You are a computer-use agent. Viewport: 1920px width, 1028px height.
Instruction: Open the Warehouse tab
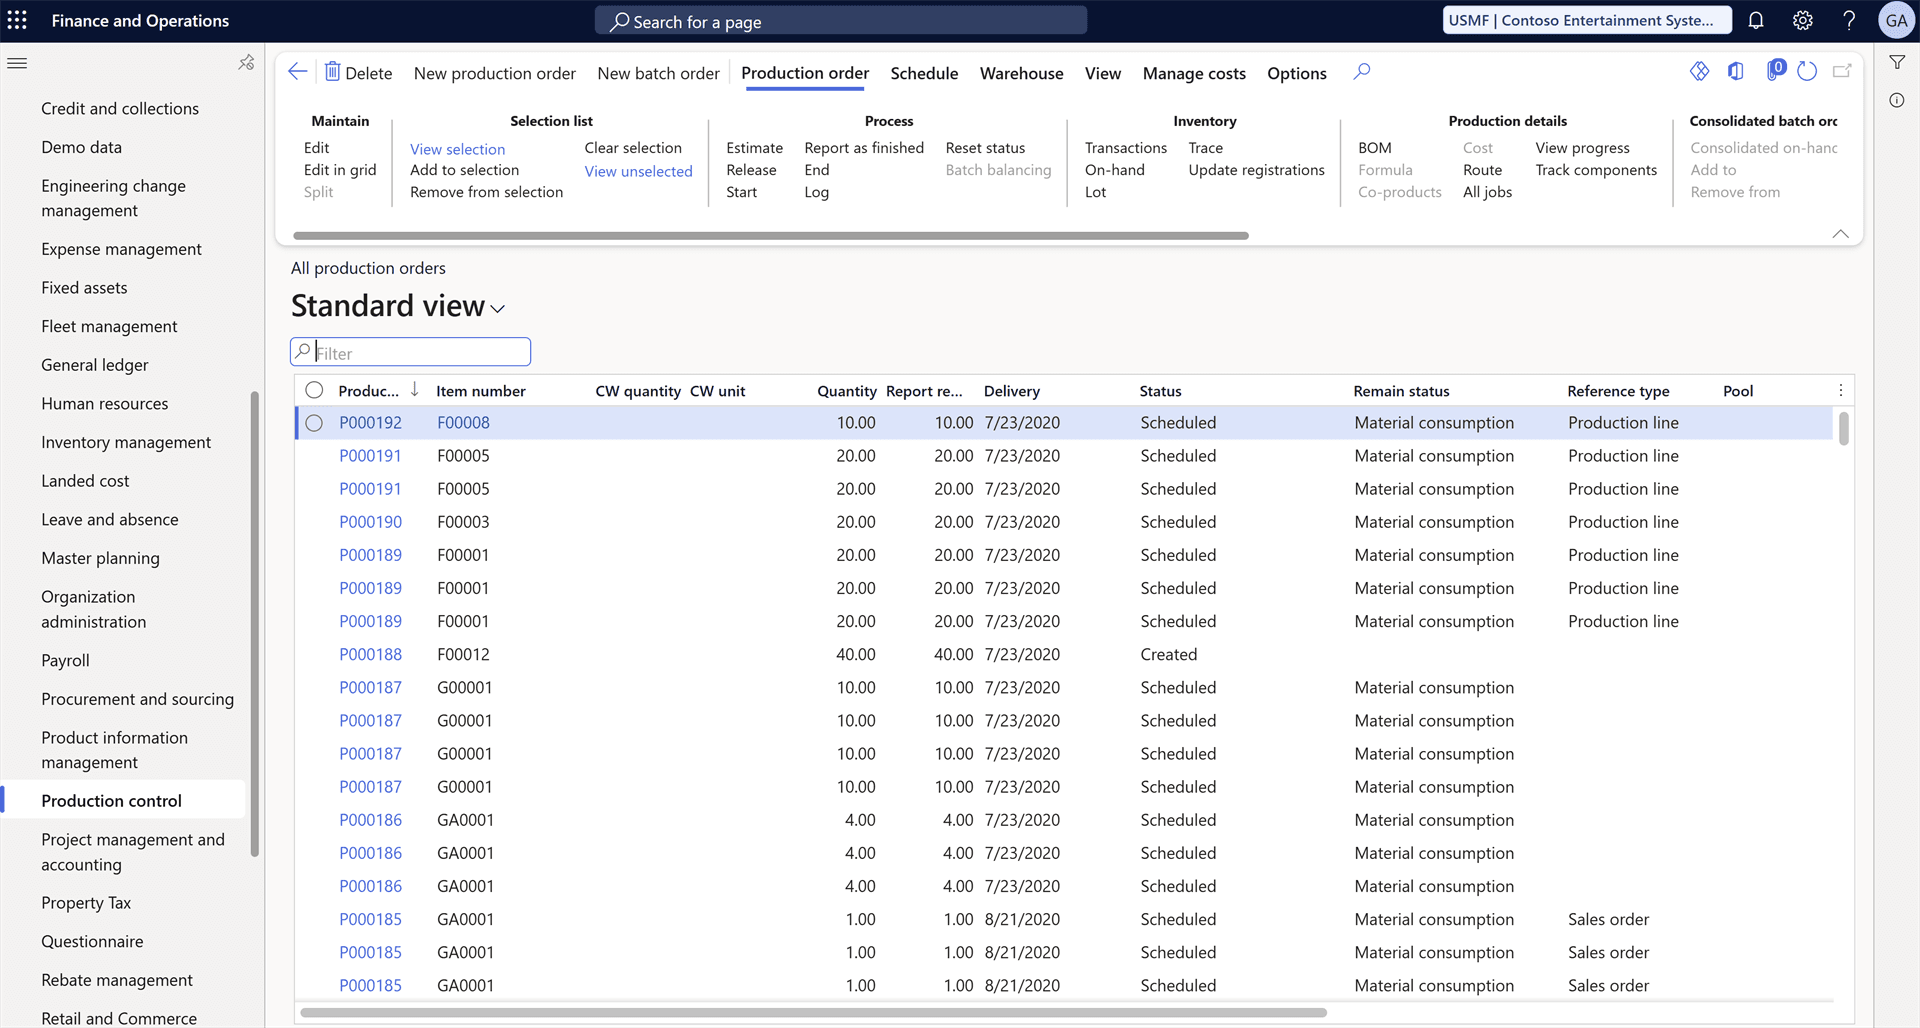(1021, 73)
